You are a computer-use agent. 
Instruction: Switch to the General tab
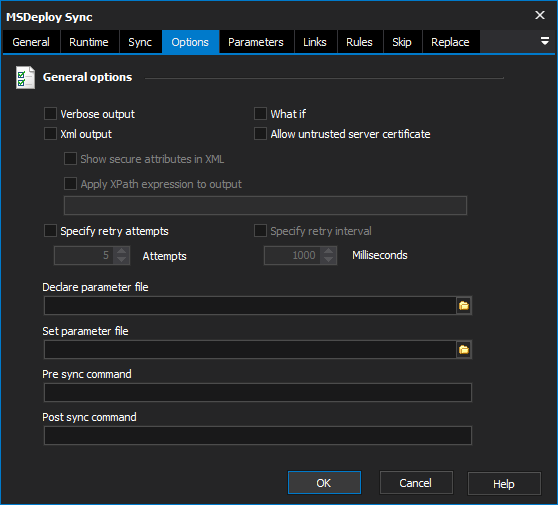click(31, 42)
